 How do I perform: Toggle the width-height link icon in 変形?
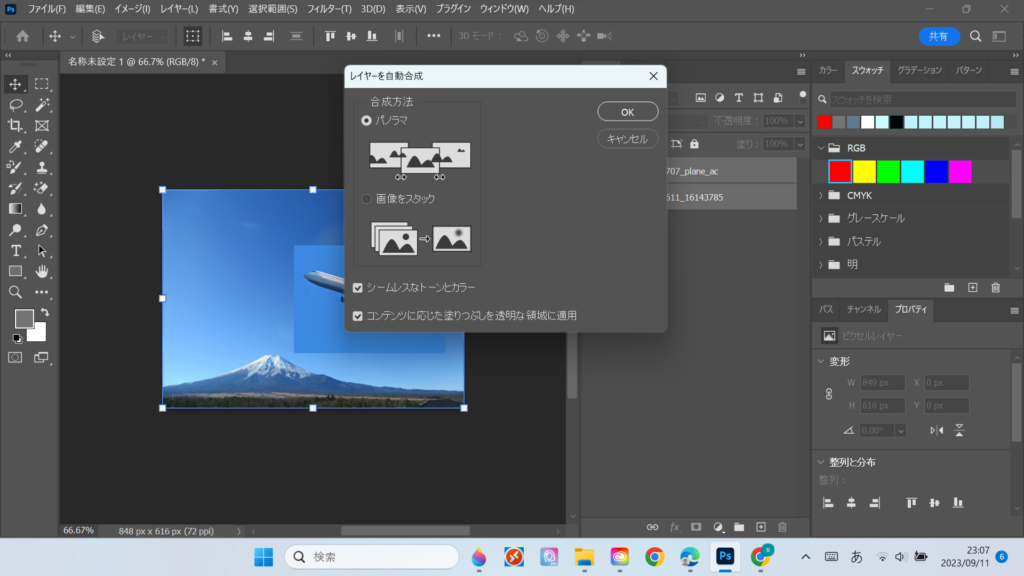click(x=829, y=394)
